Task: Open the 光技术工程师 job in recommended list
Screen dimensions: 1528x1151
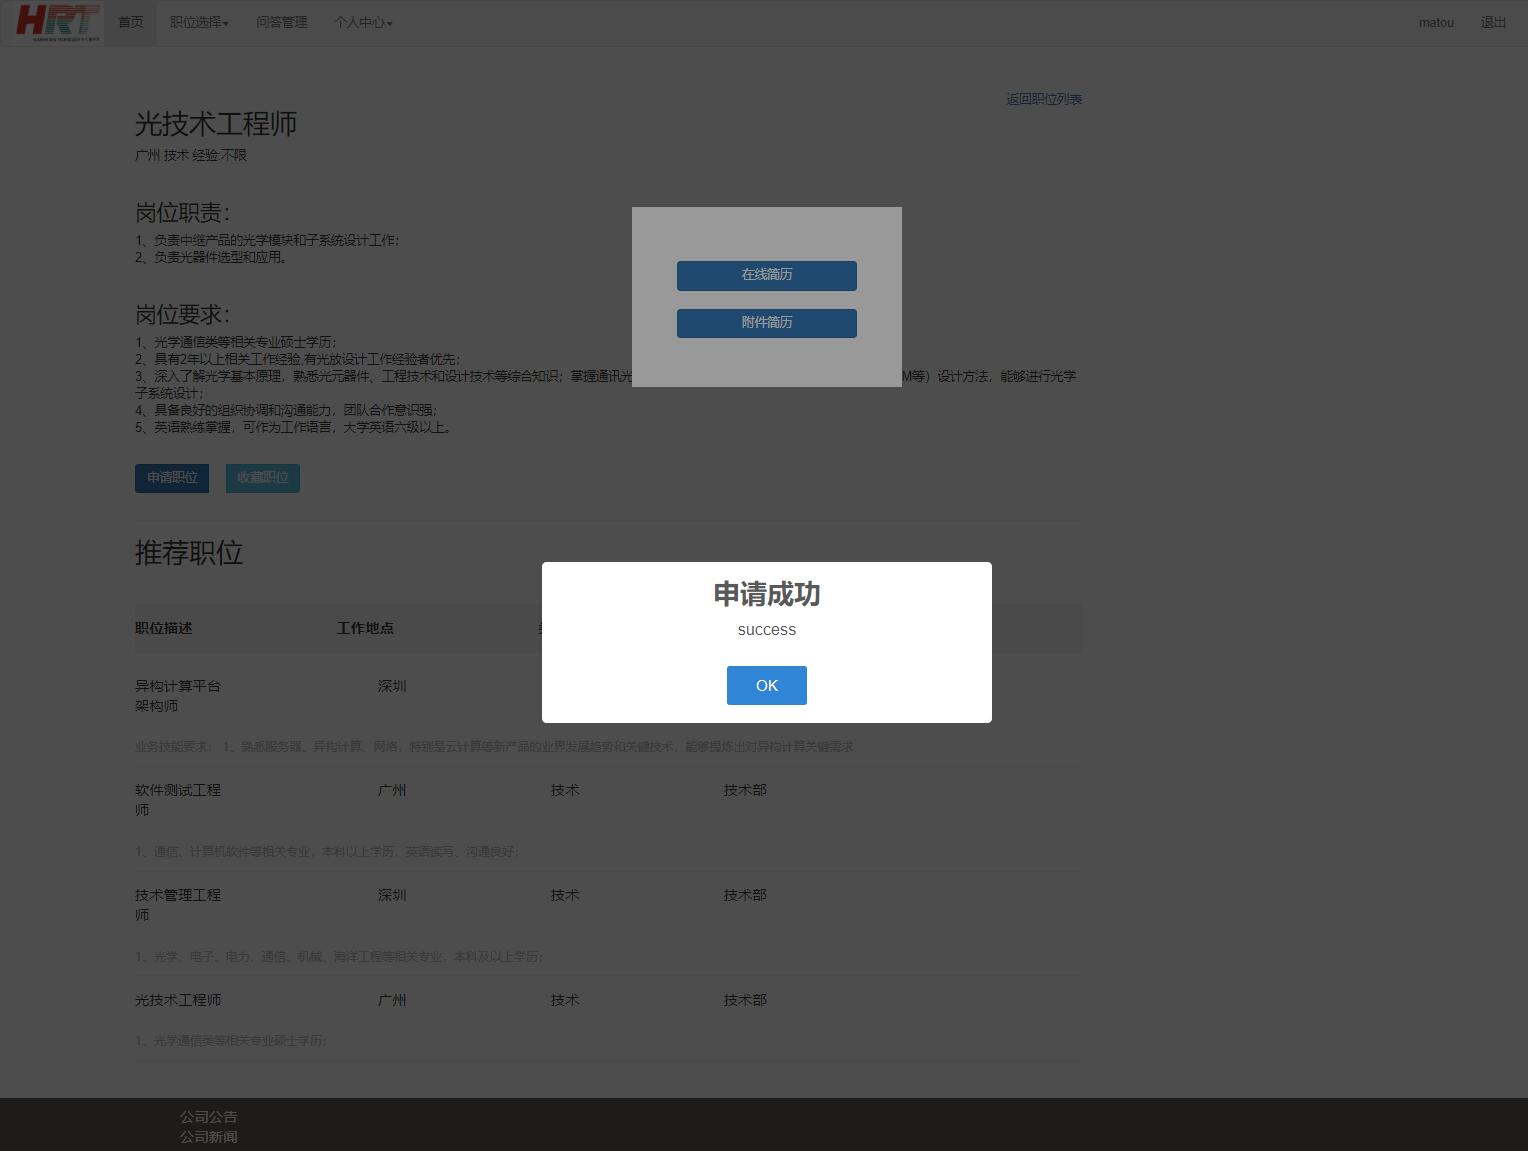Action: pyautogui.click(x=177, y=999)
